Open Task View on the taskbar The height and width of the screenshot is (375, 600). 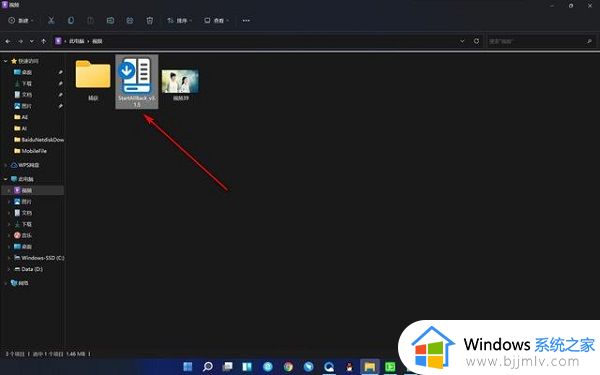coord(228,367)
